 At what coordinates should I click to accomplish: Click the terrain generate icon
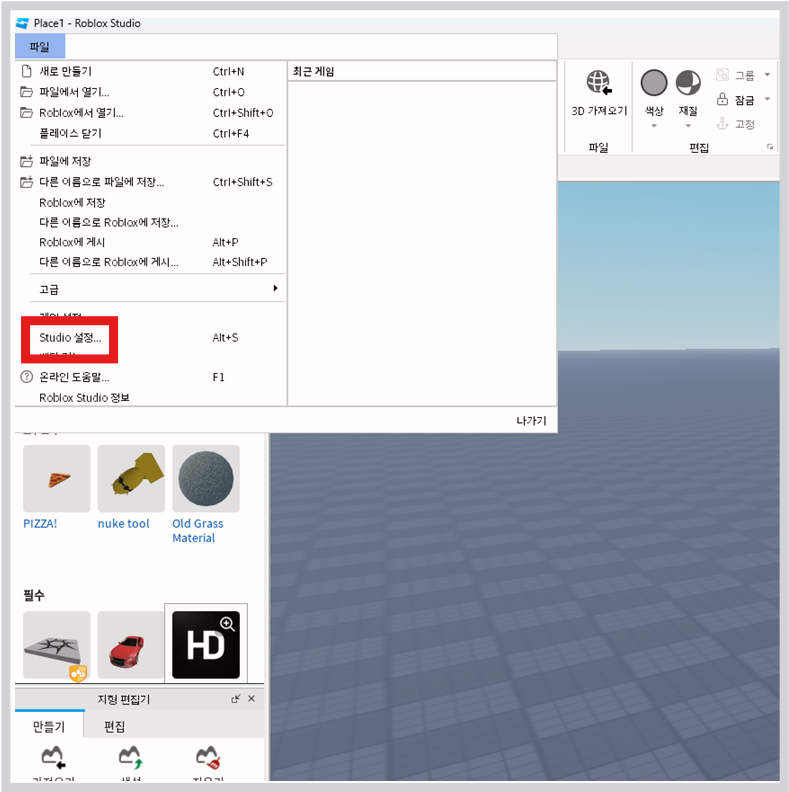pos(131,757)
